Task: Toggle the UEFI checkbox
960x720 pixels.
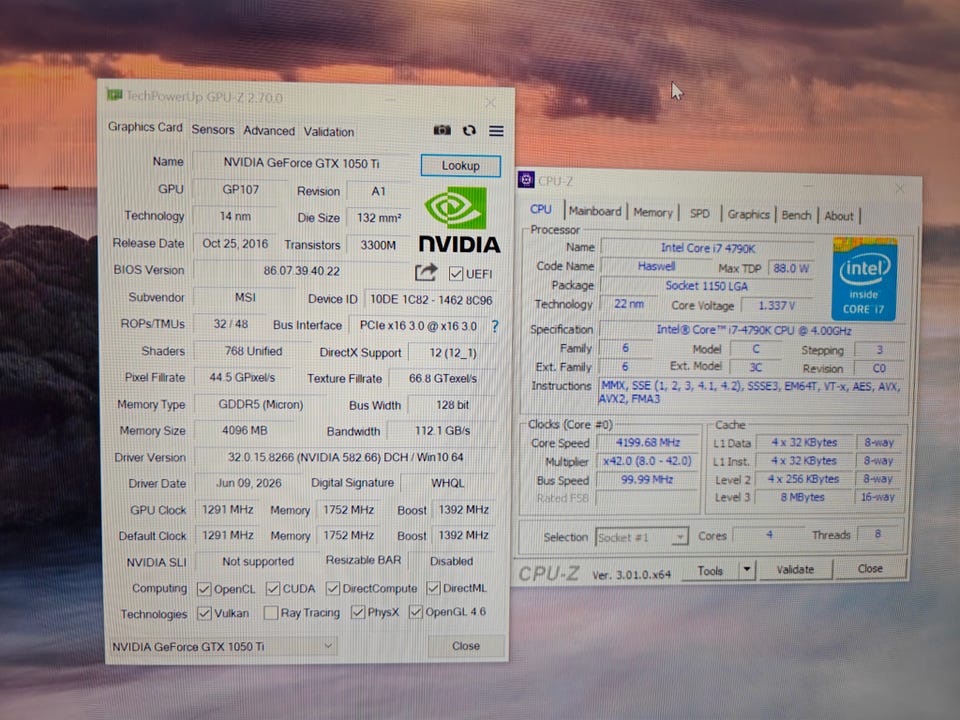Action: click(x=455, y=274)
